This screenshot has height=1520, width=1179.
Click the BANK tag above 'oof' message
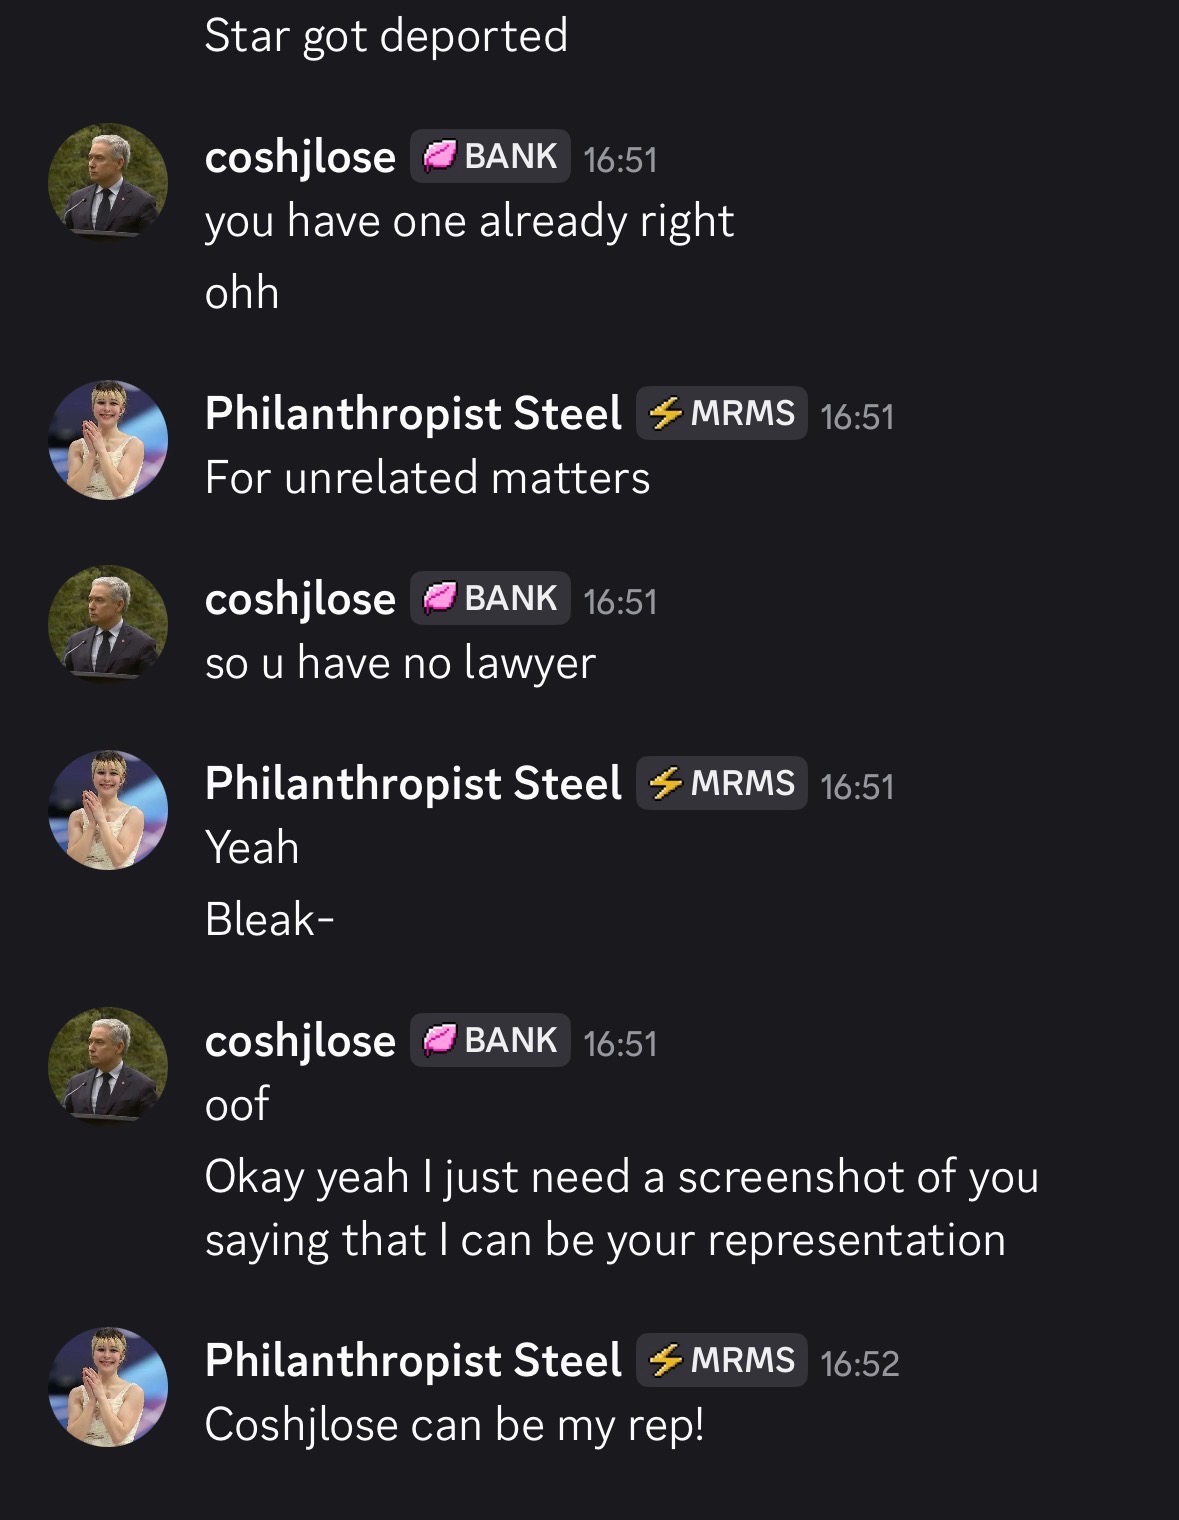coord(490,1040)
